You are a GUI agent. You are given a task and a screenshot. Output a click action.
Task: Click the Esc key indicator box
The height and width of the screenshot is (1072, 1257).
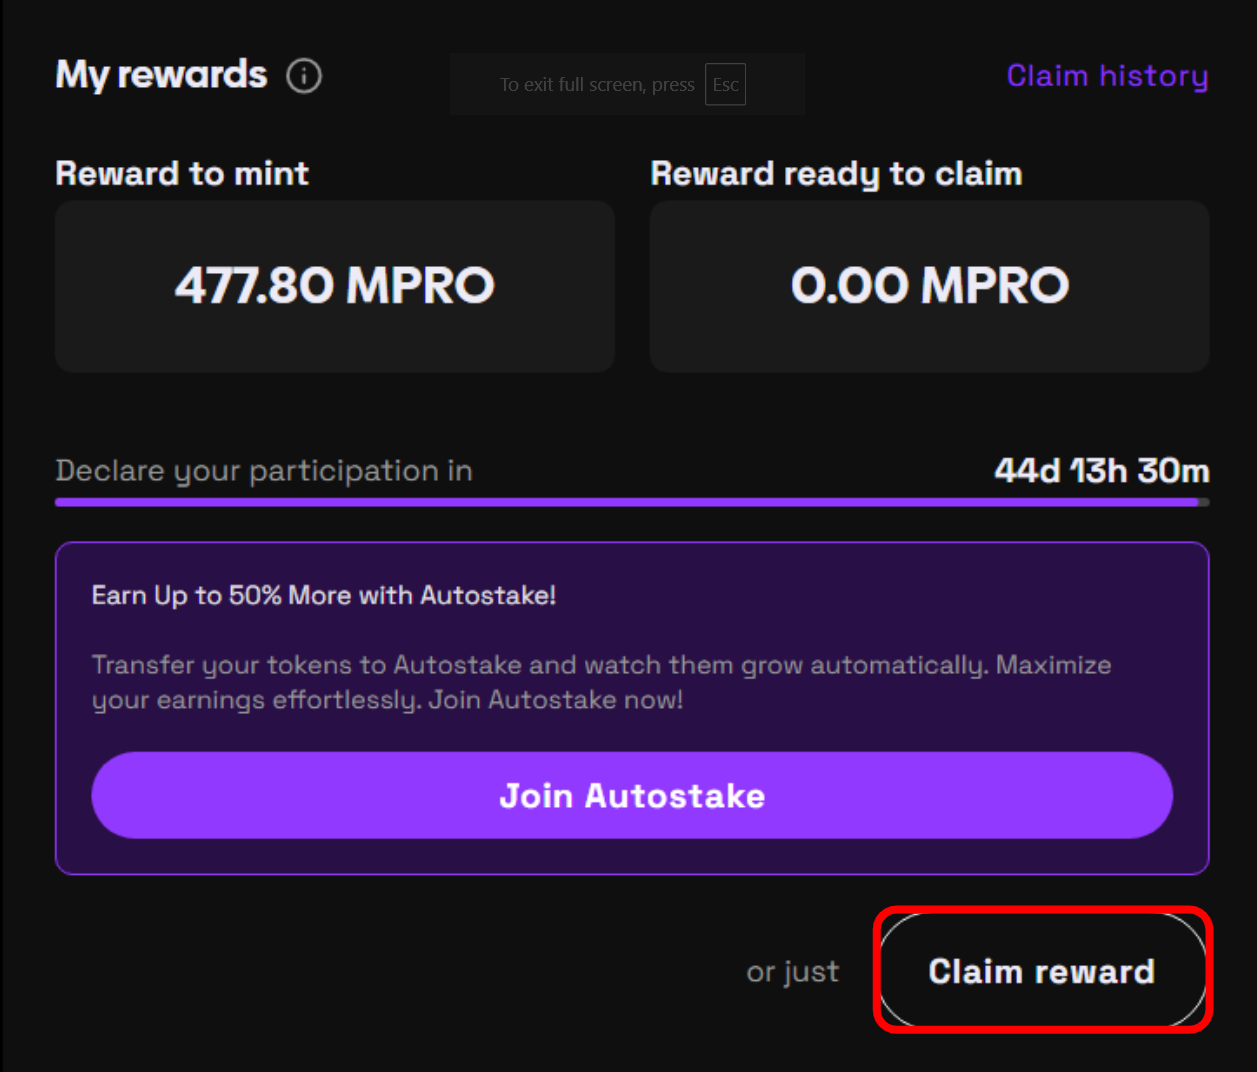pyautogui.click(x=725, y=85)
